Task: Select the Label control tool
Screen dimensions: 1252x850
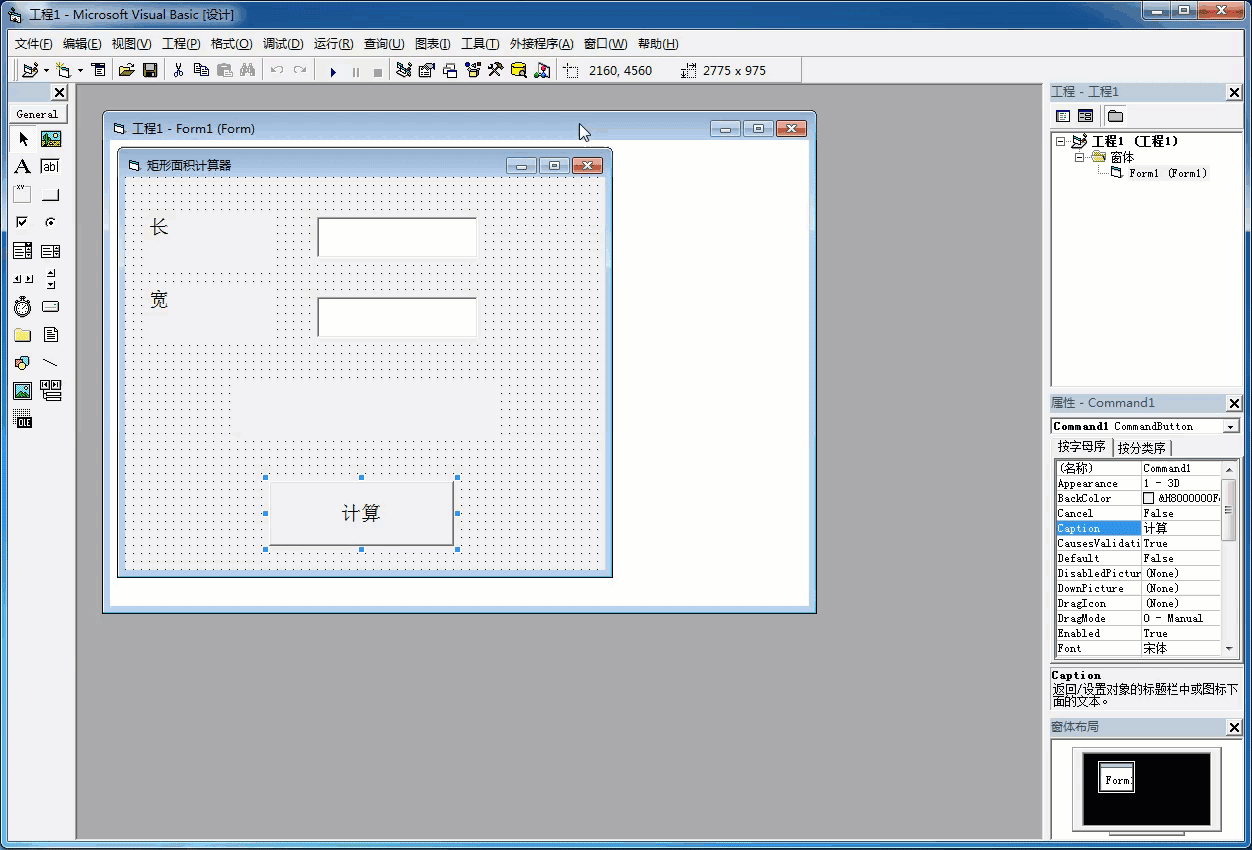Action: click(x=22, y=167)
